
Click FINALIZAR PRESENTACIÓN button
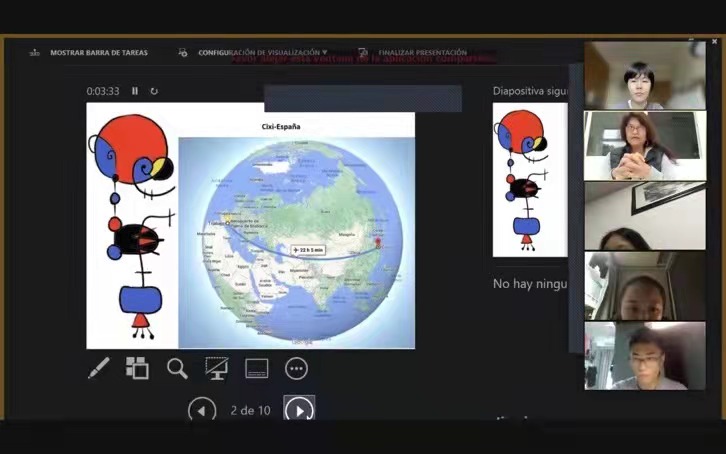click(423, 53)
